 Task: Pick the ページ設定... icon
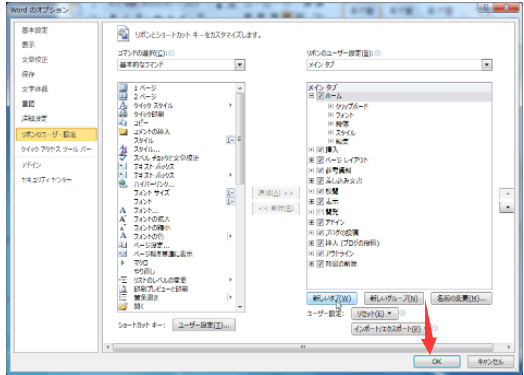coord(123,245)
